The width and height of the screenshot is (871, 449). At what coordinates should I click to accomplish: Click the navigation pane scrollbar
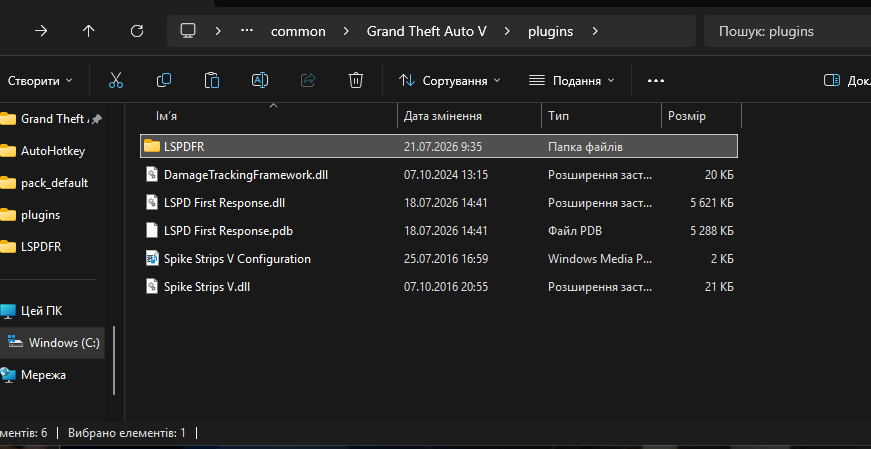[x=114, y=360]
